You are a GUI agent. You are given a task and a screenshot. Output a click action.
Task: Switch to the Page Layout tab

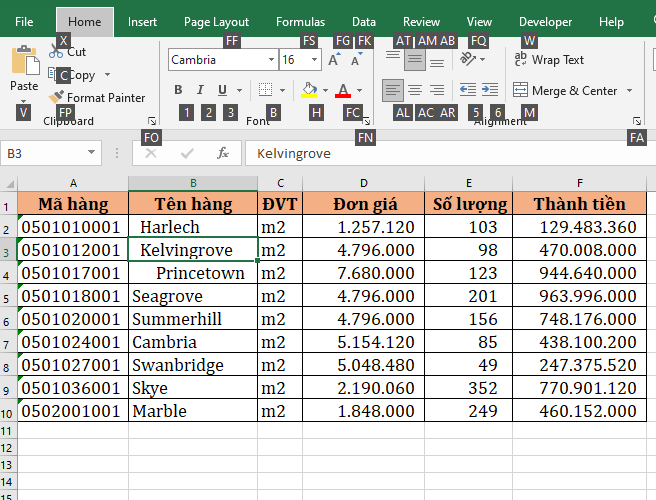(x=216, y=22)
